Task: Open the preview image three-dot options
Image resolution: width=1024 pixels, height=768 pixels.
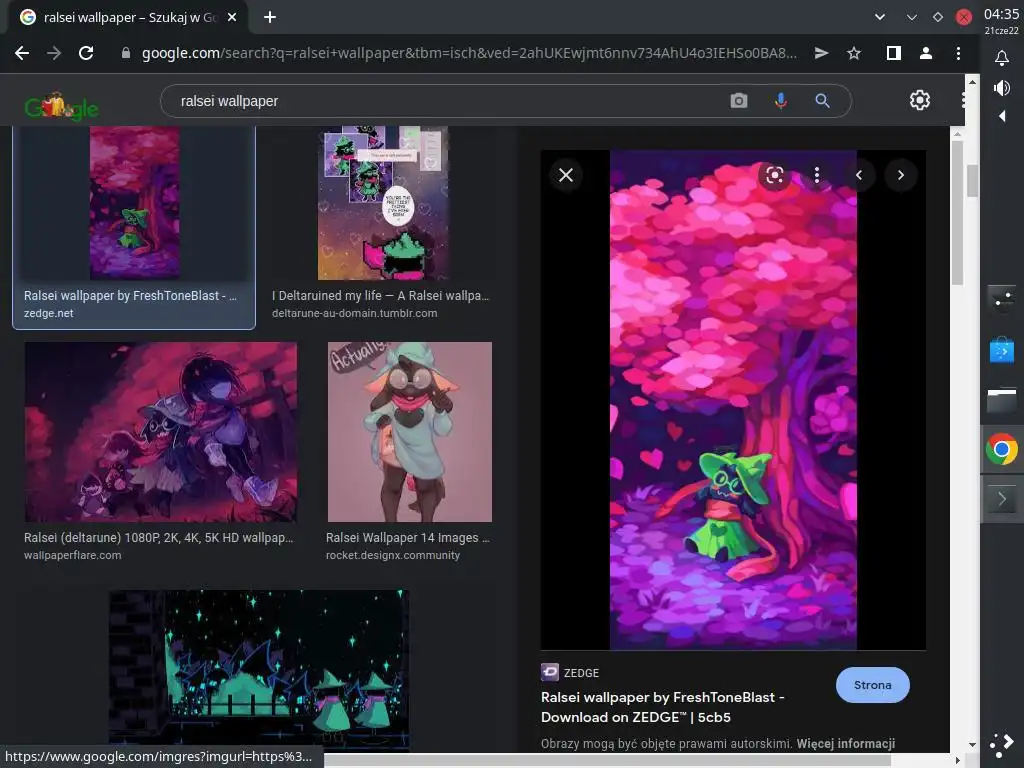Action: tap(816, 175)
